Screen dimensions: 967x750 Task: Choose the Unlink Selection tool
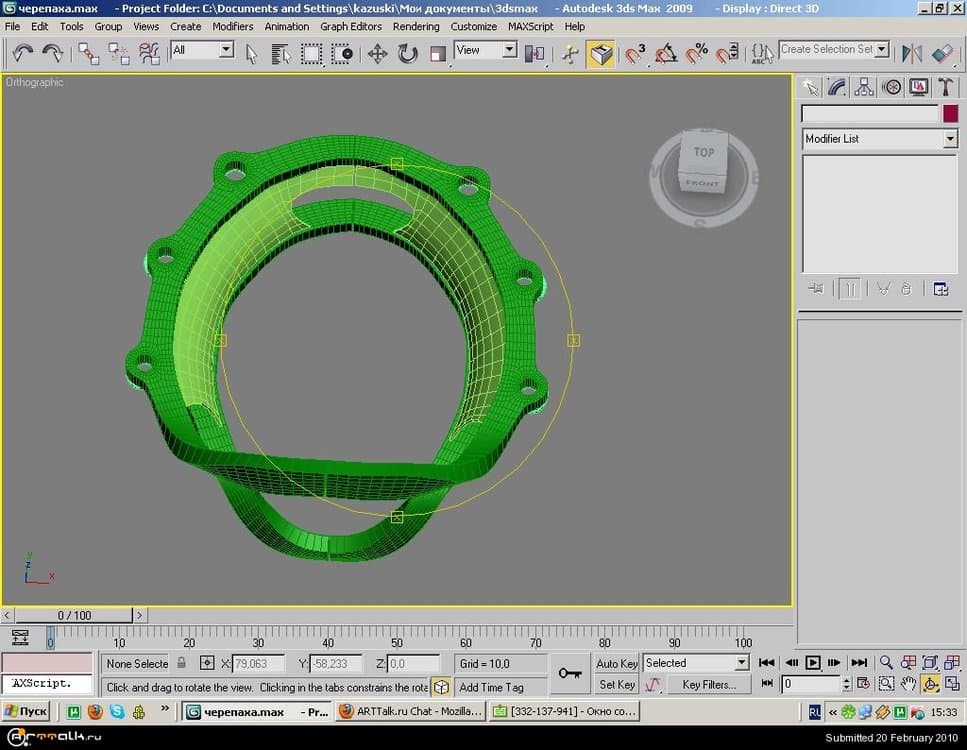pos(118,54)
